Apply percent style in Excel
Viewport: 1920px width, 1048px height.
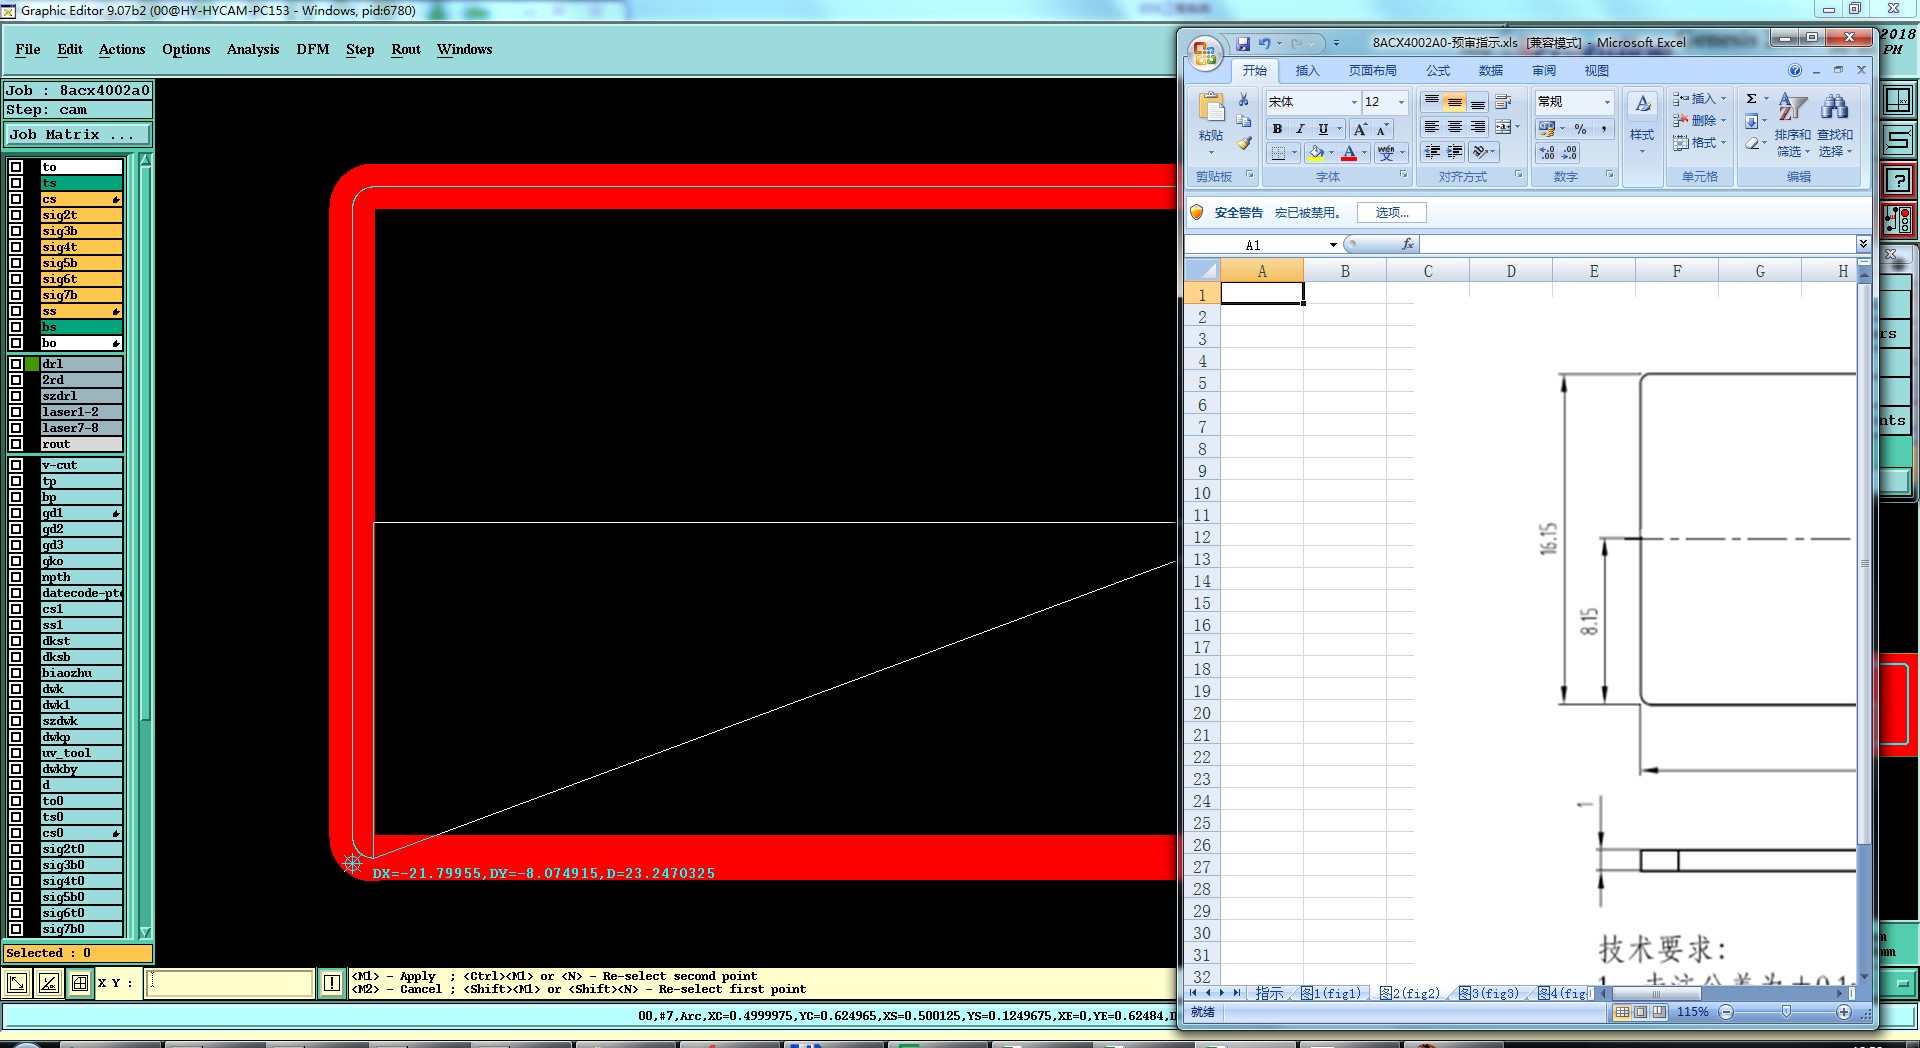pos(1581,129)
